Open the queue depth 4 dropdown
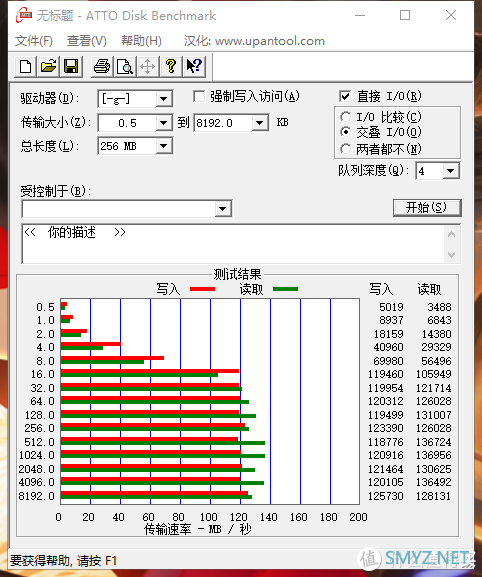This screenshot has height=577, width=482. tap(450, 171)
